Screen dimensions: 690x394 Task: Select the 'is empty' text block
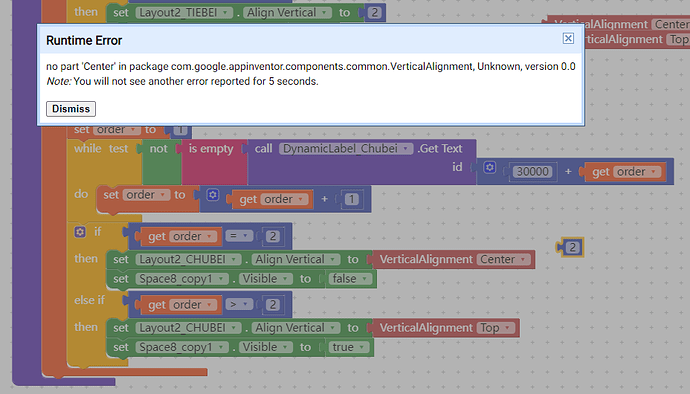[211, 149]
